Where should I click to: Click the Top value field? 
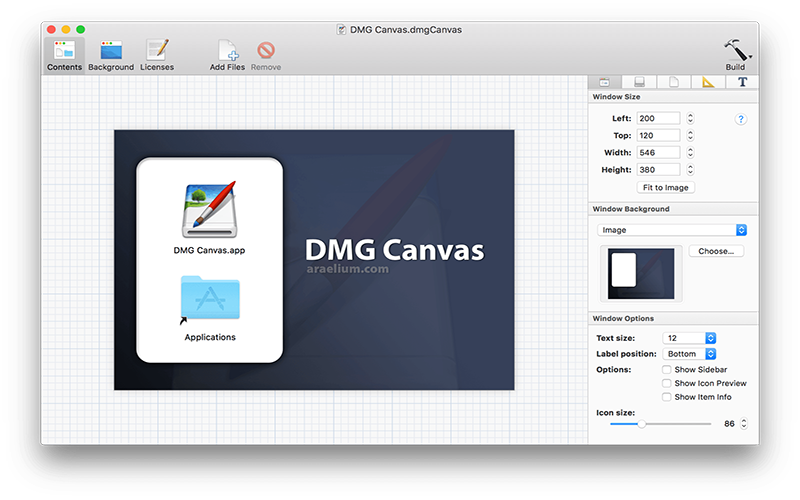(x=658, y=136)
